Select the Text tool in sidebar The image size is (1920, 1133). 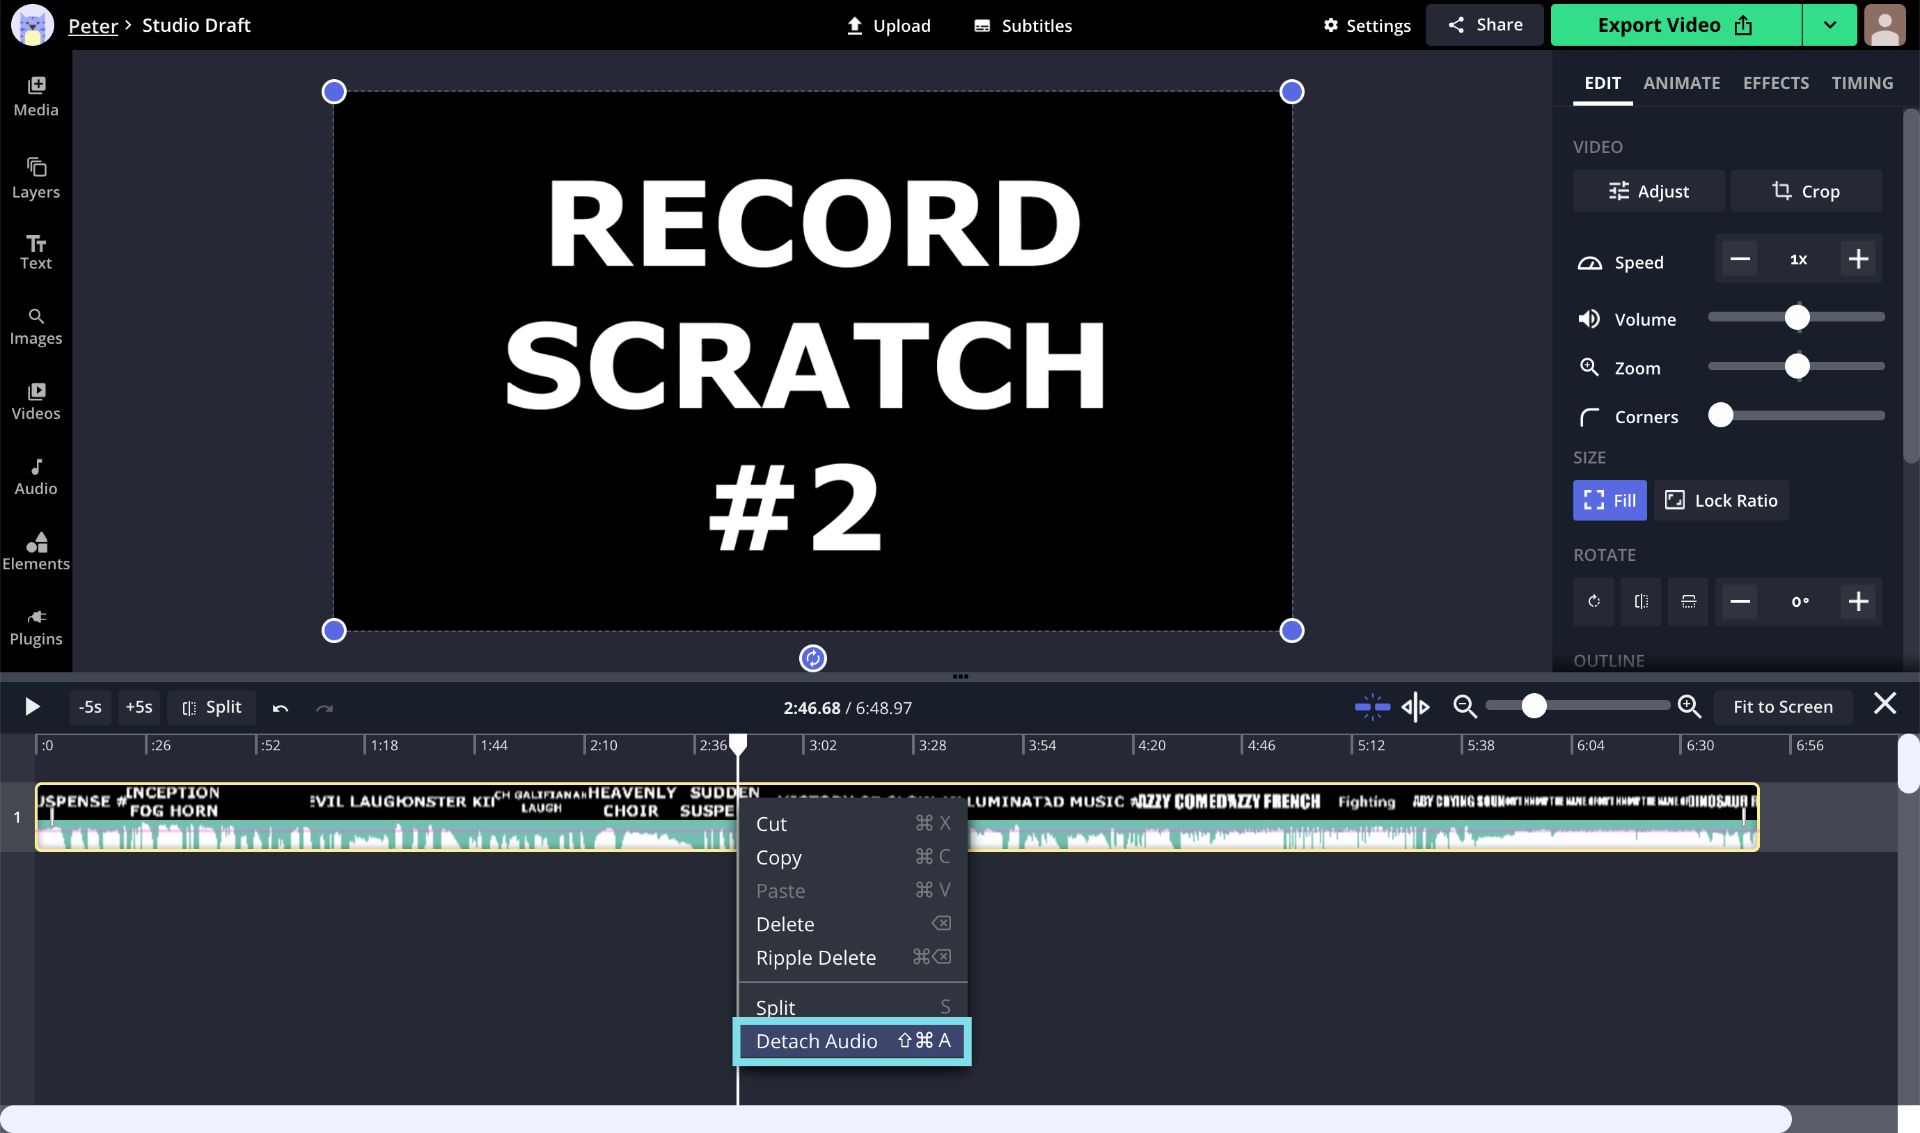35,250
